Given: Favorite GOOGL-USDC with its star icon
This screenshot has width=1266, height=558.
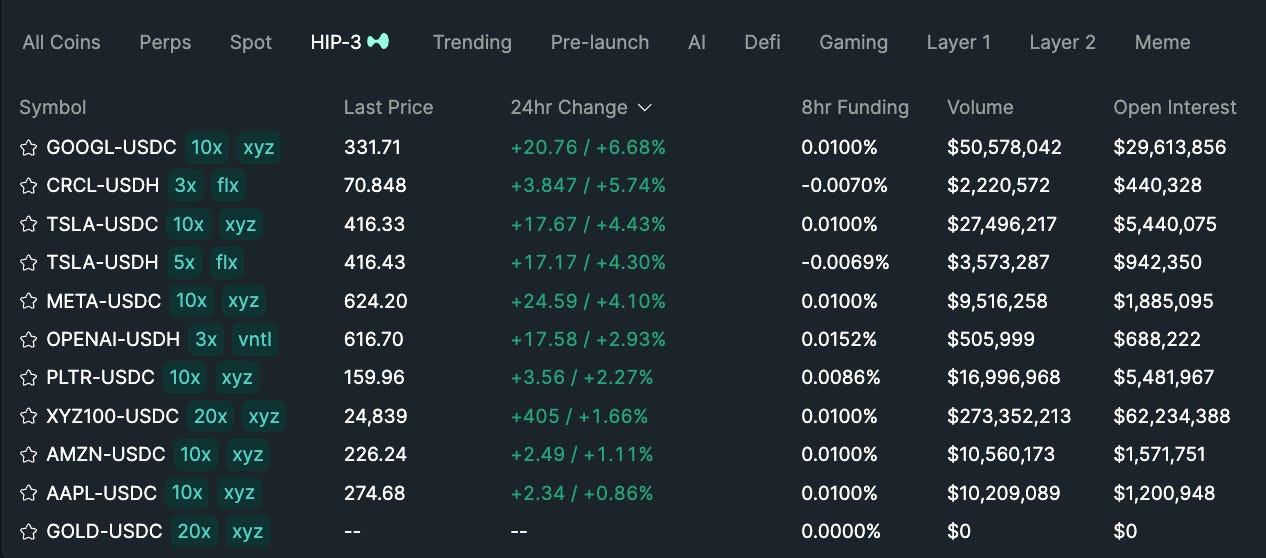Looking at the screenshot, I should tap(28, 148).
